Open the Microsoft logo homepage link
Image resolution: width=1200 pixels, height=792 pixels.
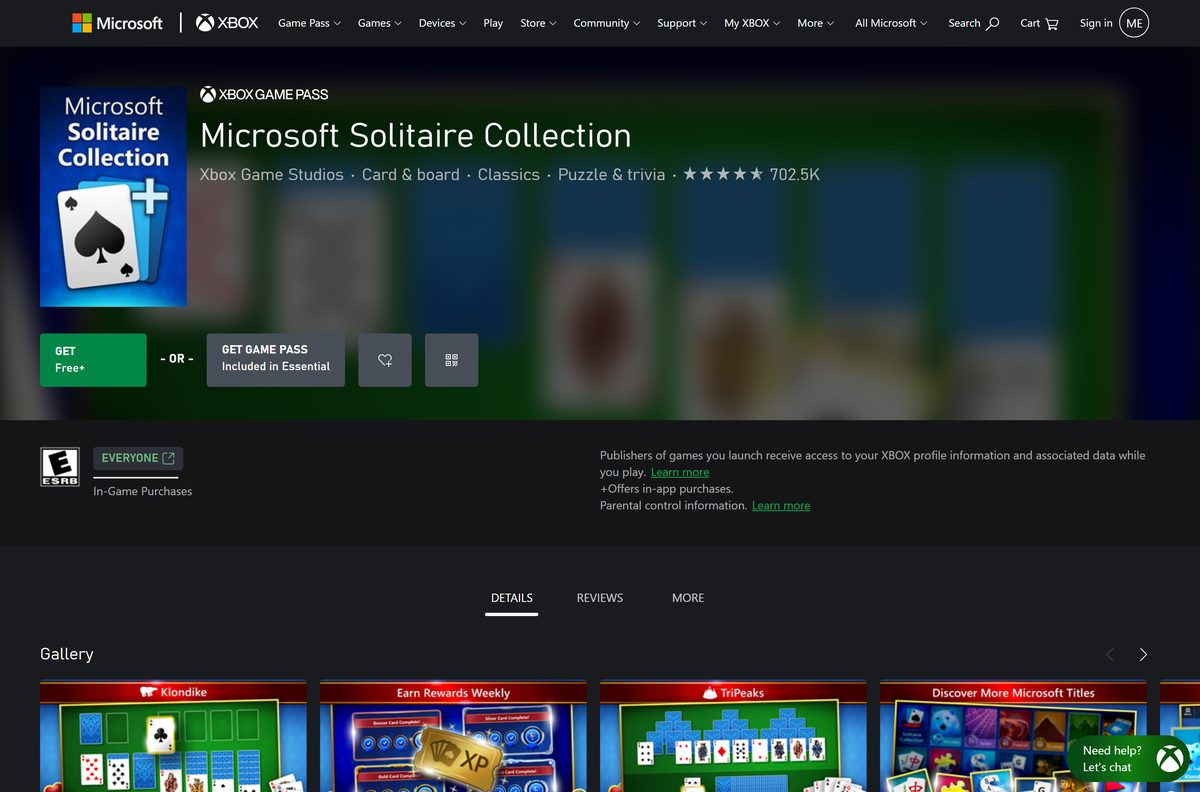click(x=117, y=23)
